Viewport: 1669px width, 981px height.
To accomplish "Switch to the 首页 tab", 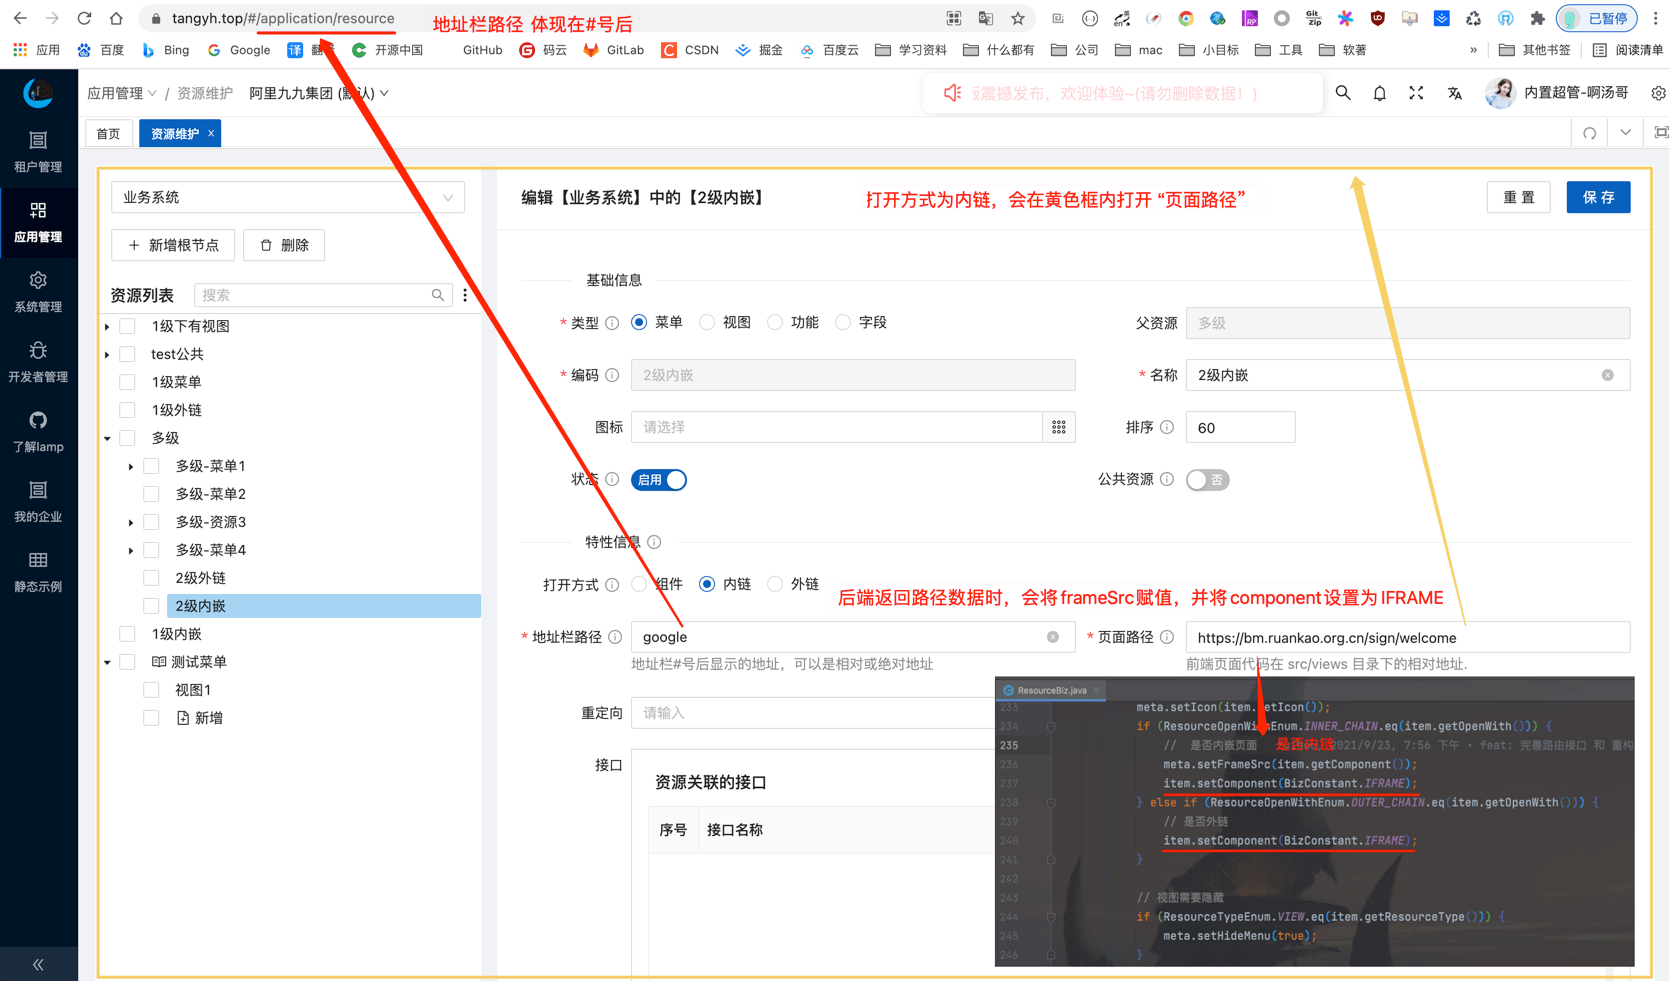I will tap(108, 133).
